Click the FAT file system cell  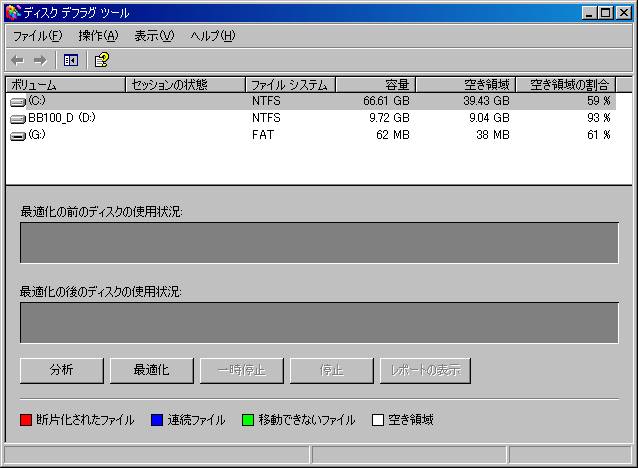(263, 135)
